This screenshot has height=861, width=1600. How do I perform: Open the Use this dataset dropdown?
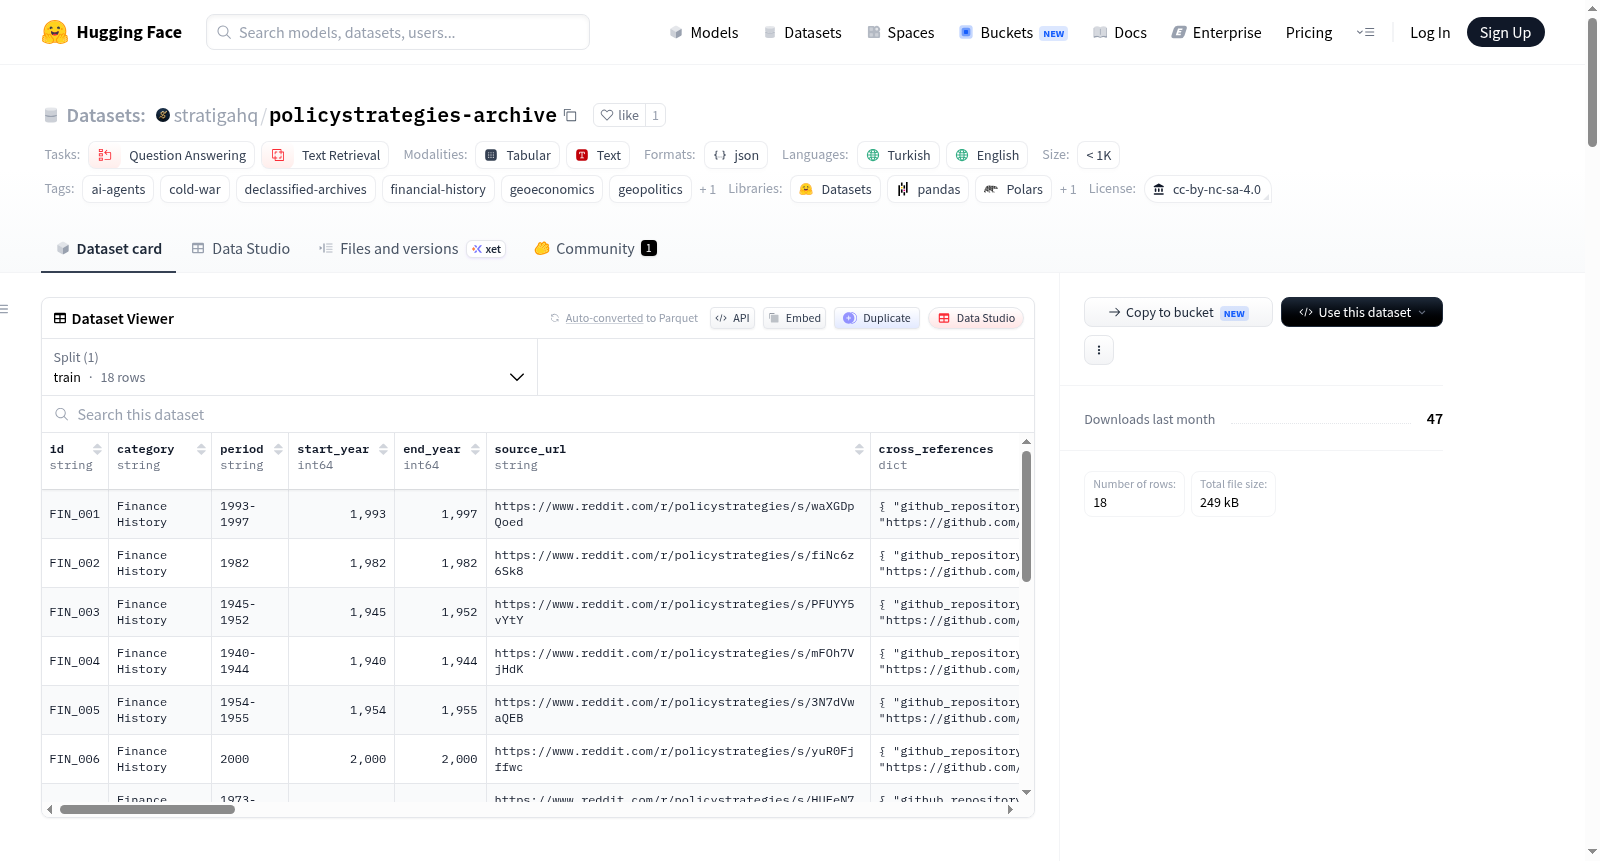1362,312
